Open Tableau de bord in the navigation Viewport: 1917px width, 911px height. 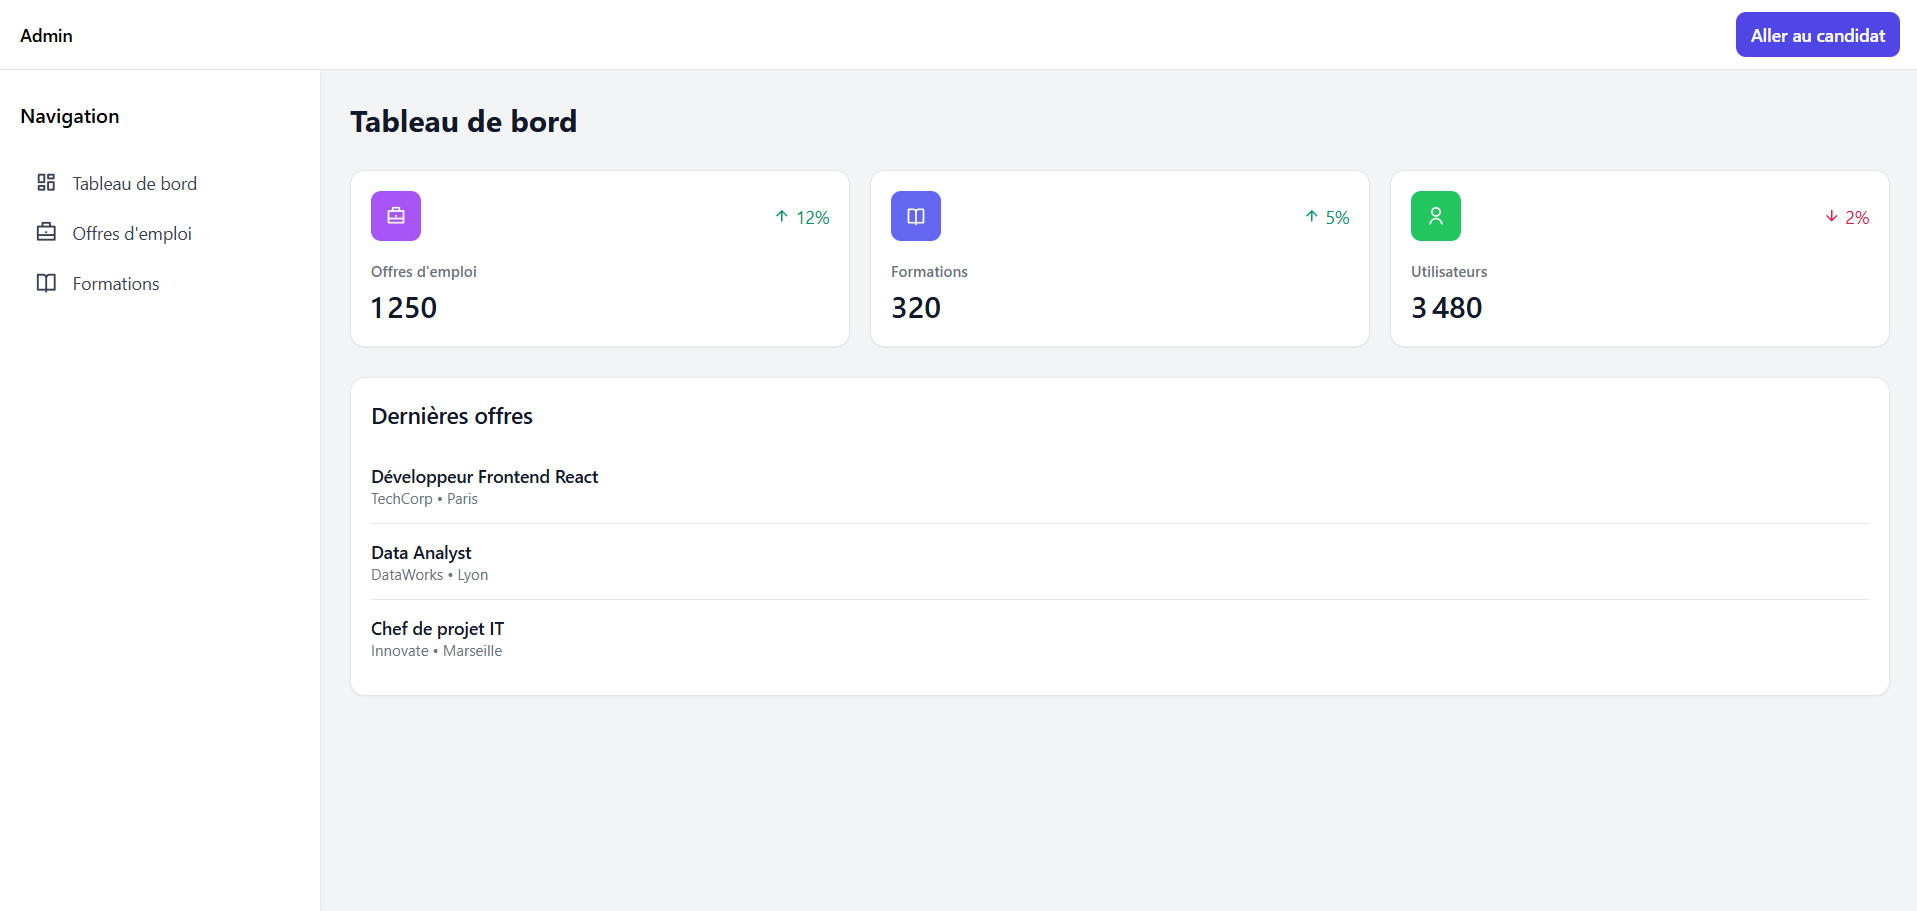click(x=134, y=184)
